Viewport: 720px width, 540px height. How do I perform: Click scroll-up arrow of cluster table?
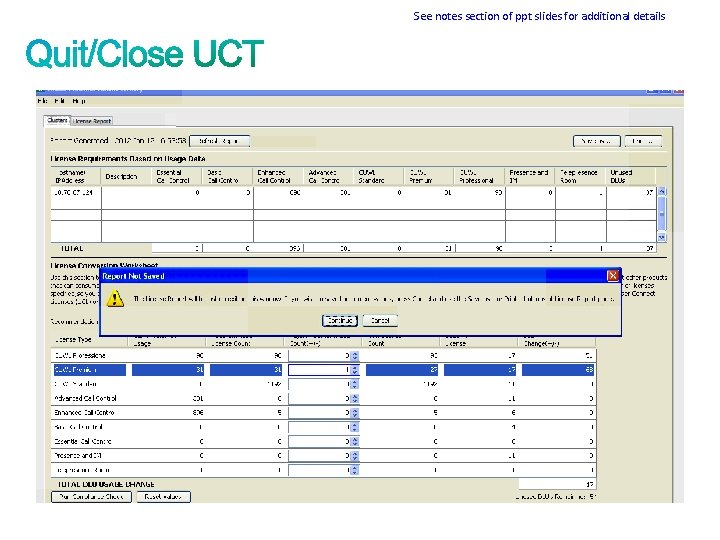662,191
